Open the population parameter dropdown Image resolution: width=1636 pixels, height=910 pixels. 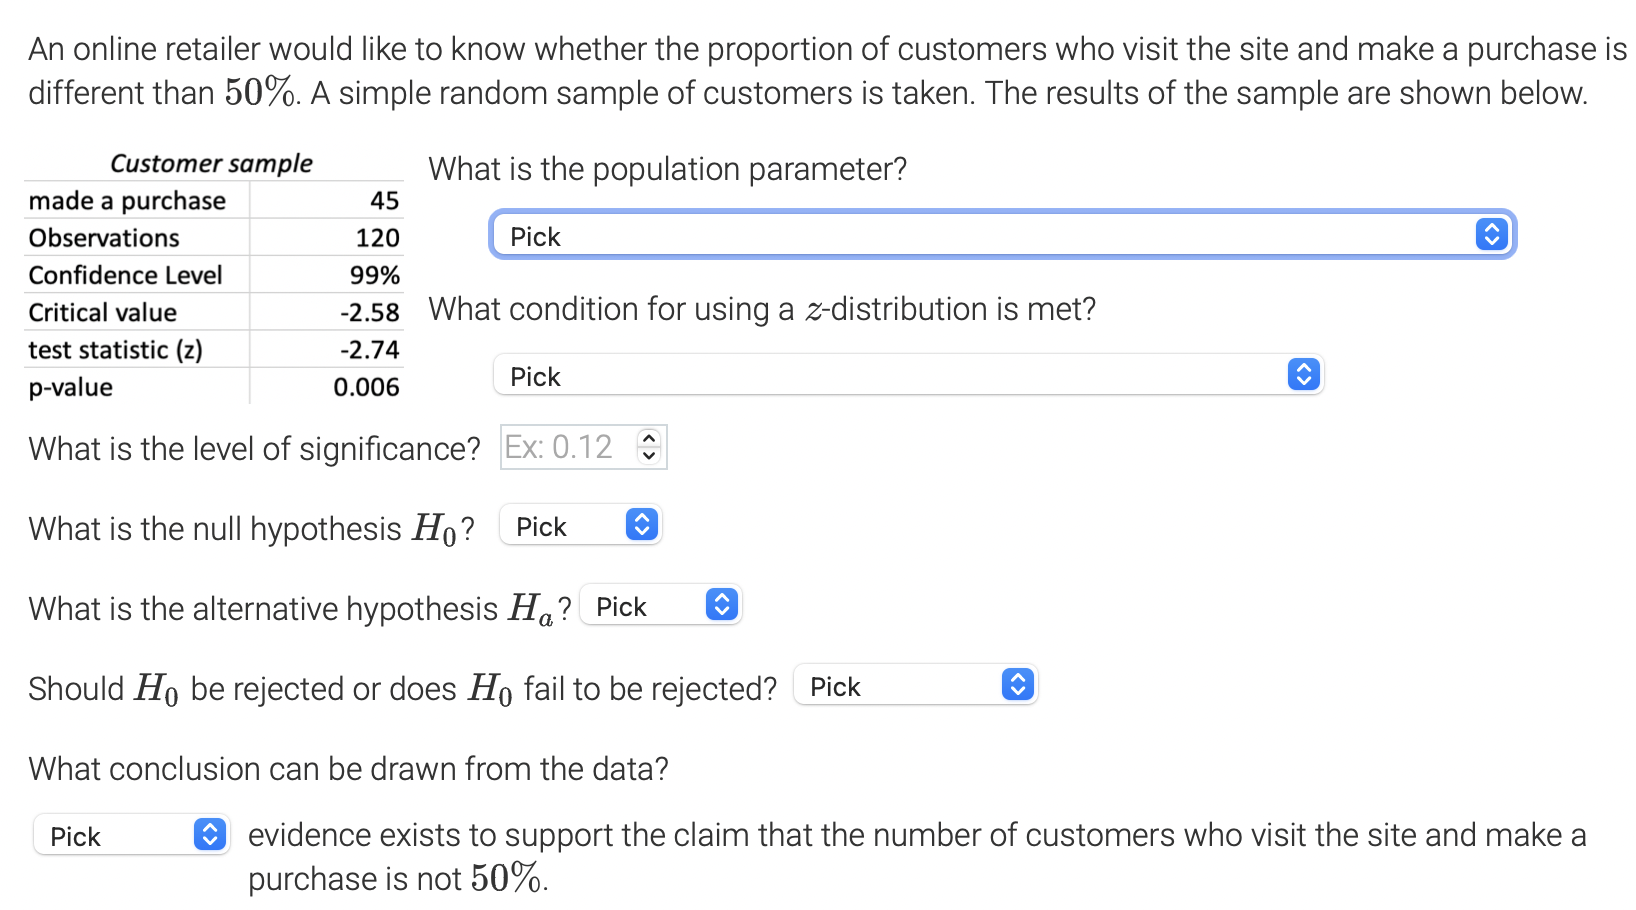1000,235
